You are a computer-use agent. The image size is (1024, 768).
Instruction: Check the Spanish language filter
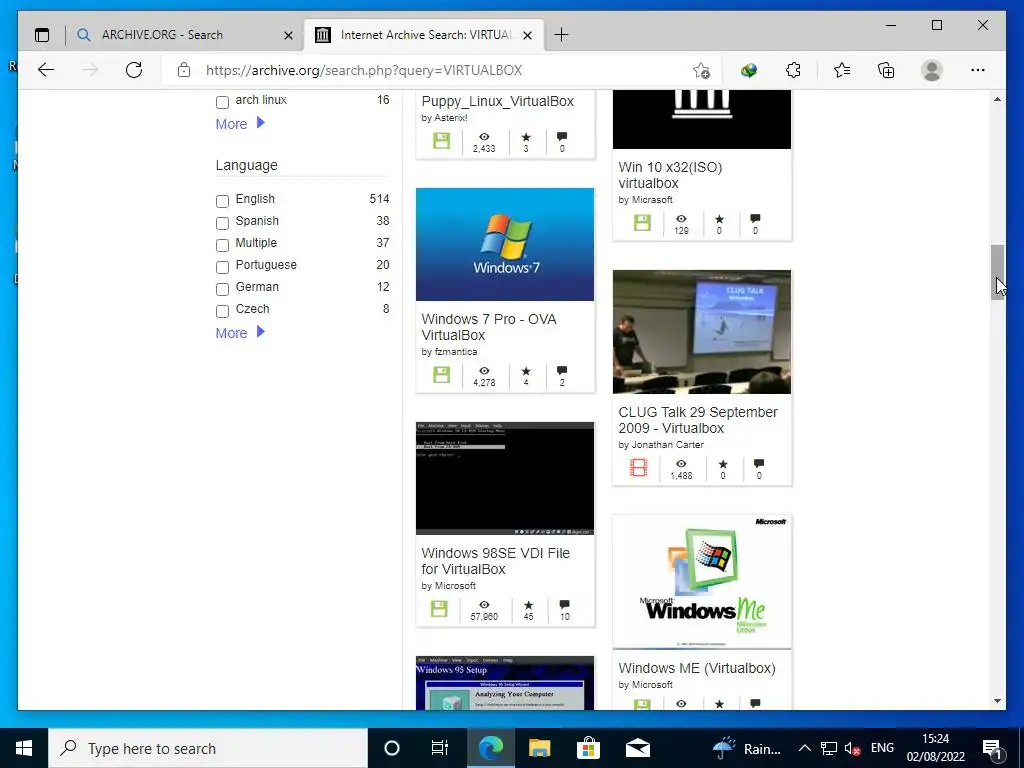(x=222, y=223)
